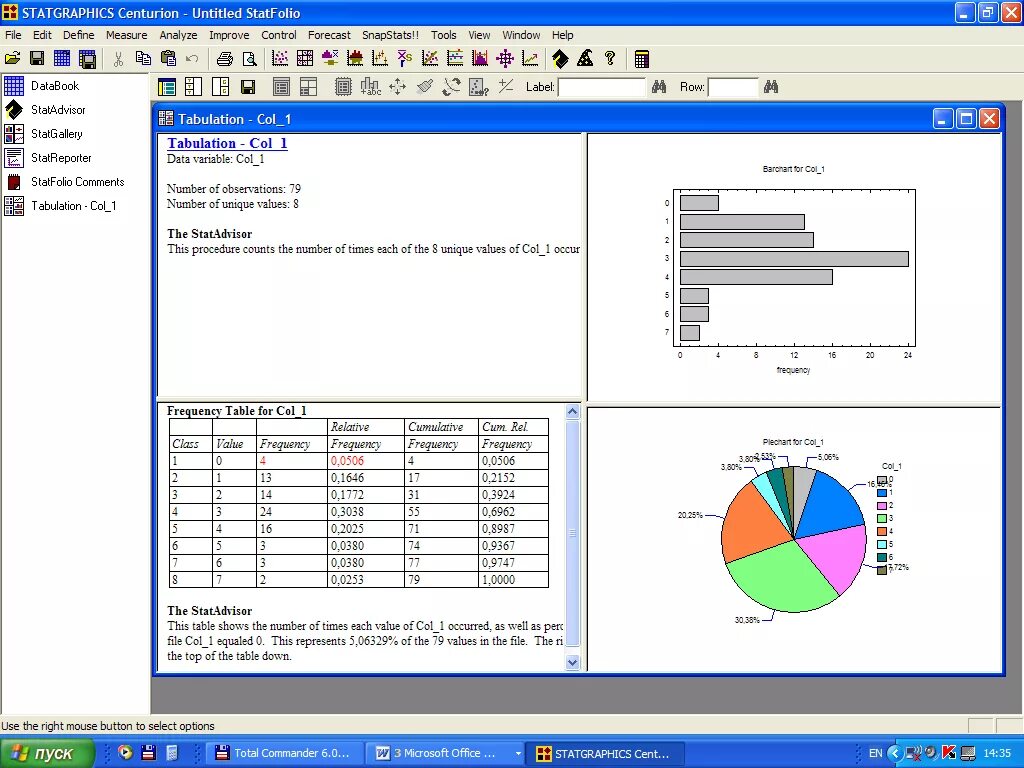Click the add text 'abc' graph icon
Screen dimensions: 1024x768
(370, 87)
